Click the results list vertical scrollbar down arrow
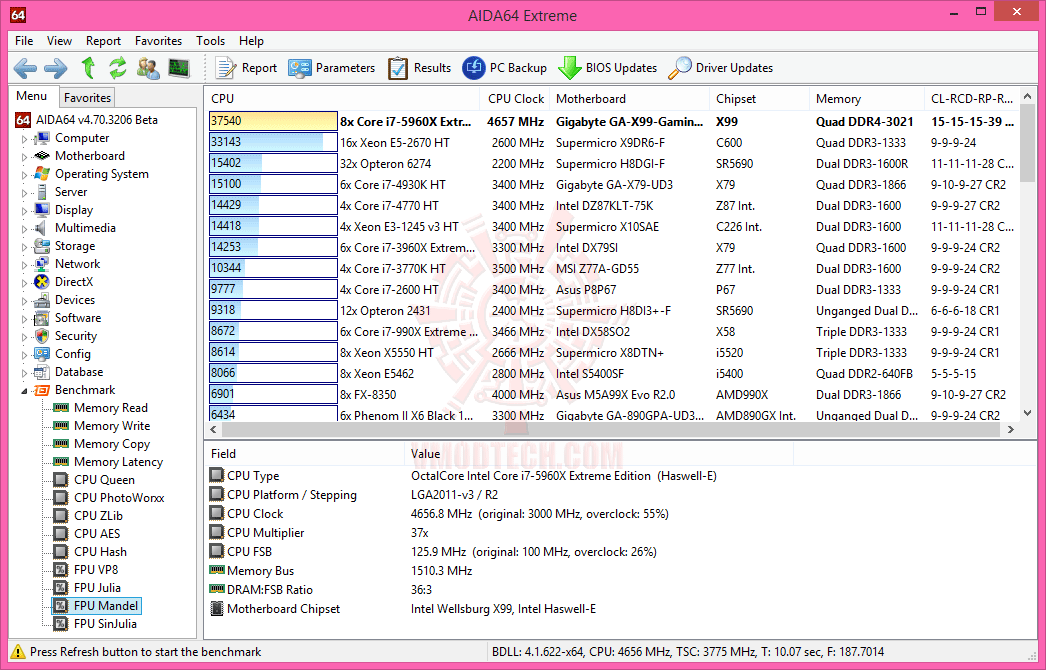This screenshot has width=1046, height=670. point(1027,414)
